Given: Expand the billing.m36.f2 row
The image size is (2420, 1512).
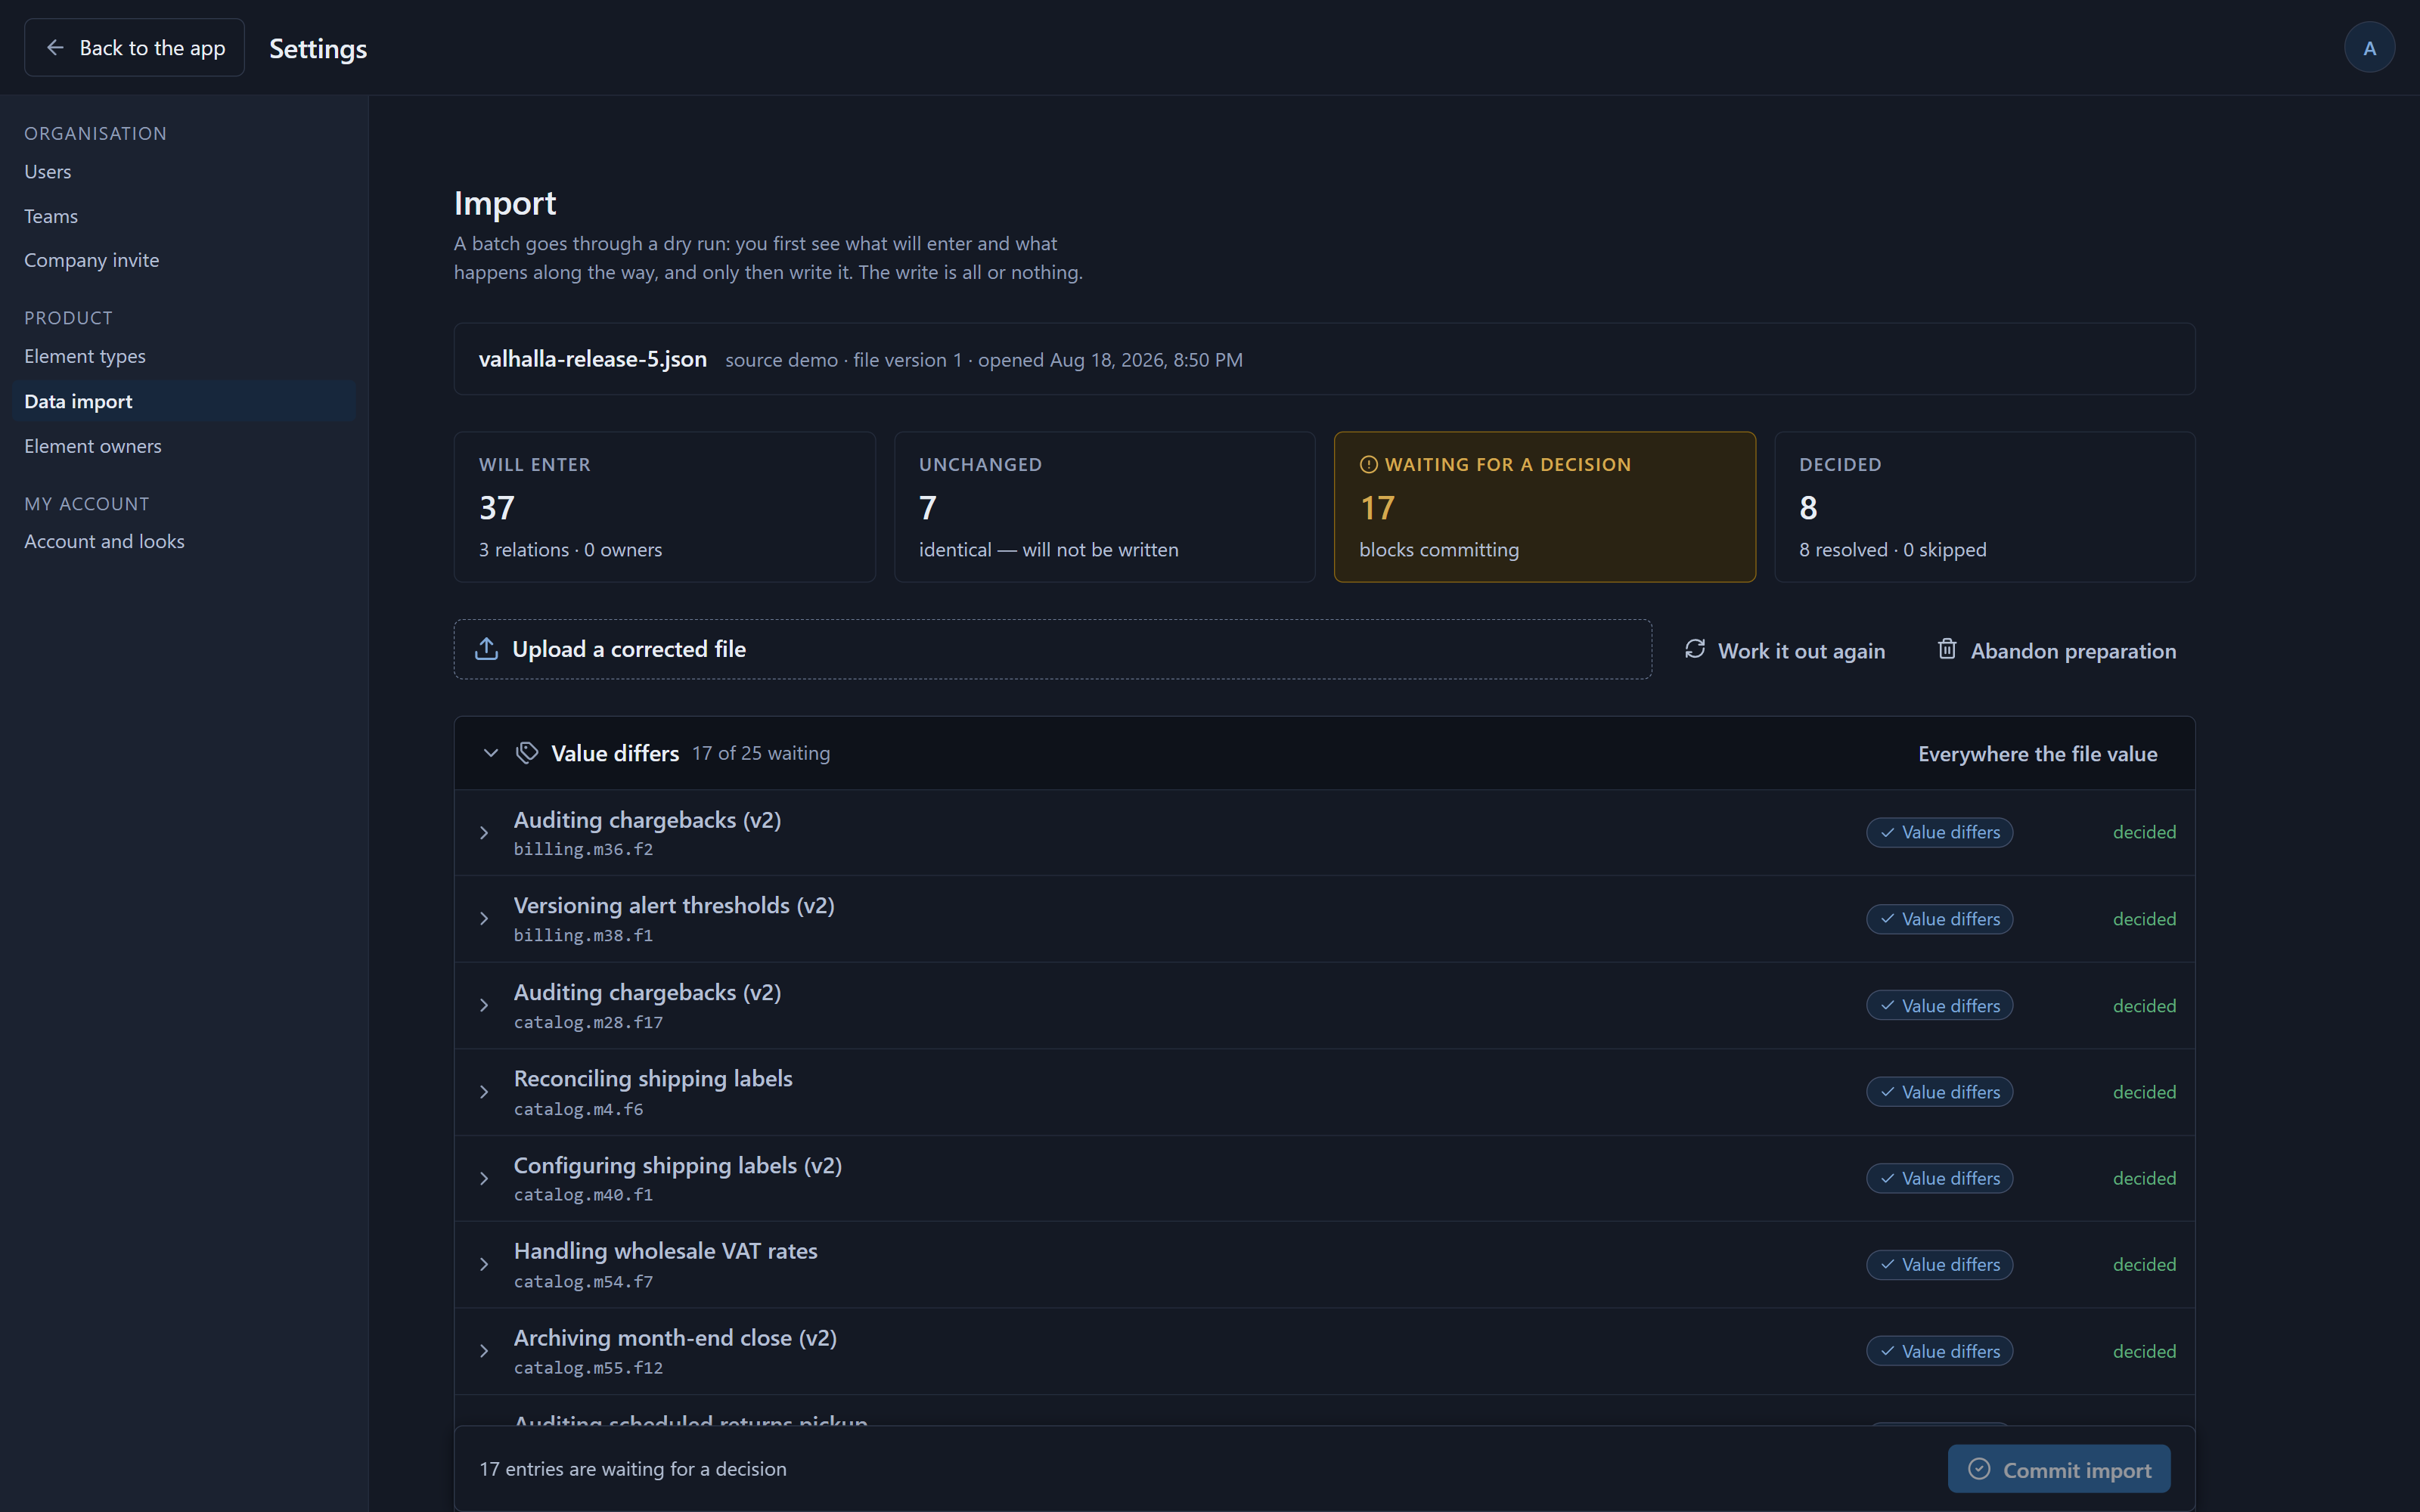Looking at the screenshot, I should [484, 832].
